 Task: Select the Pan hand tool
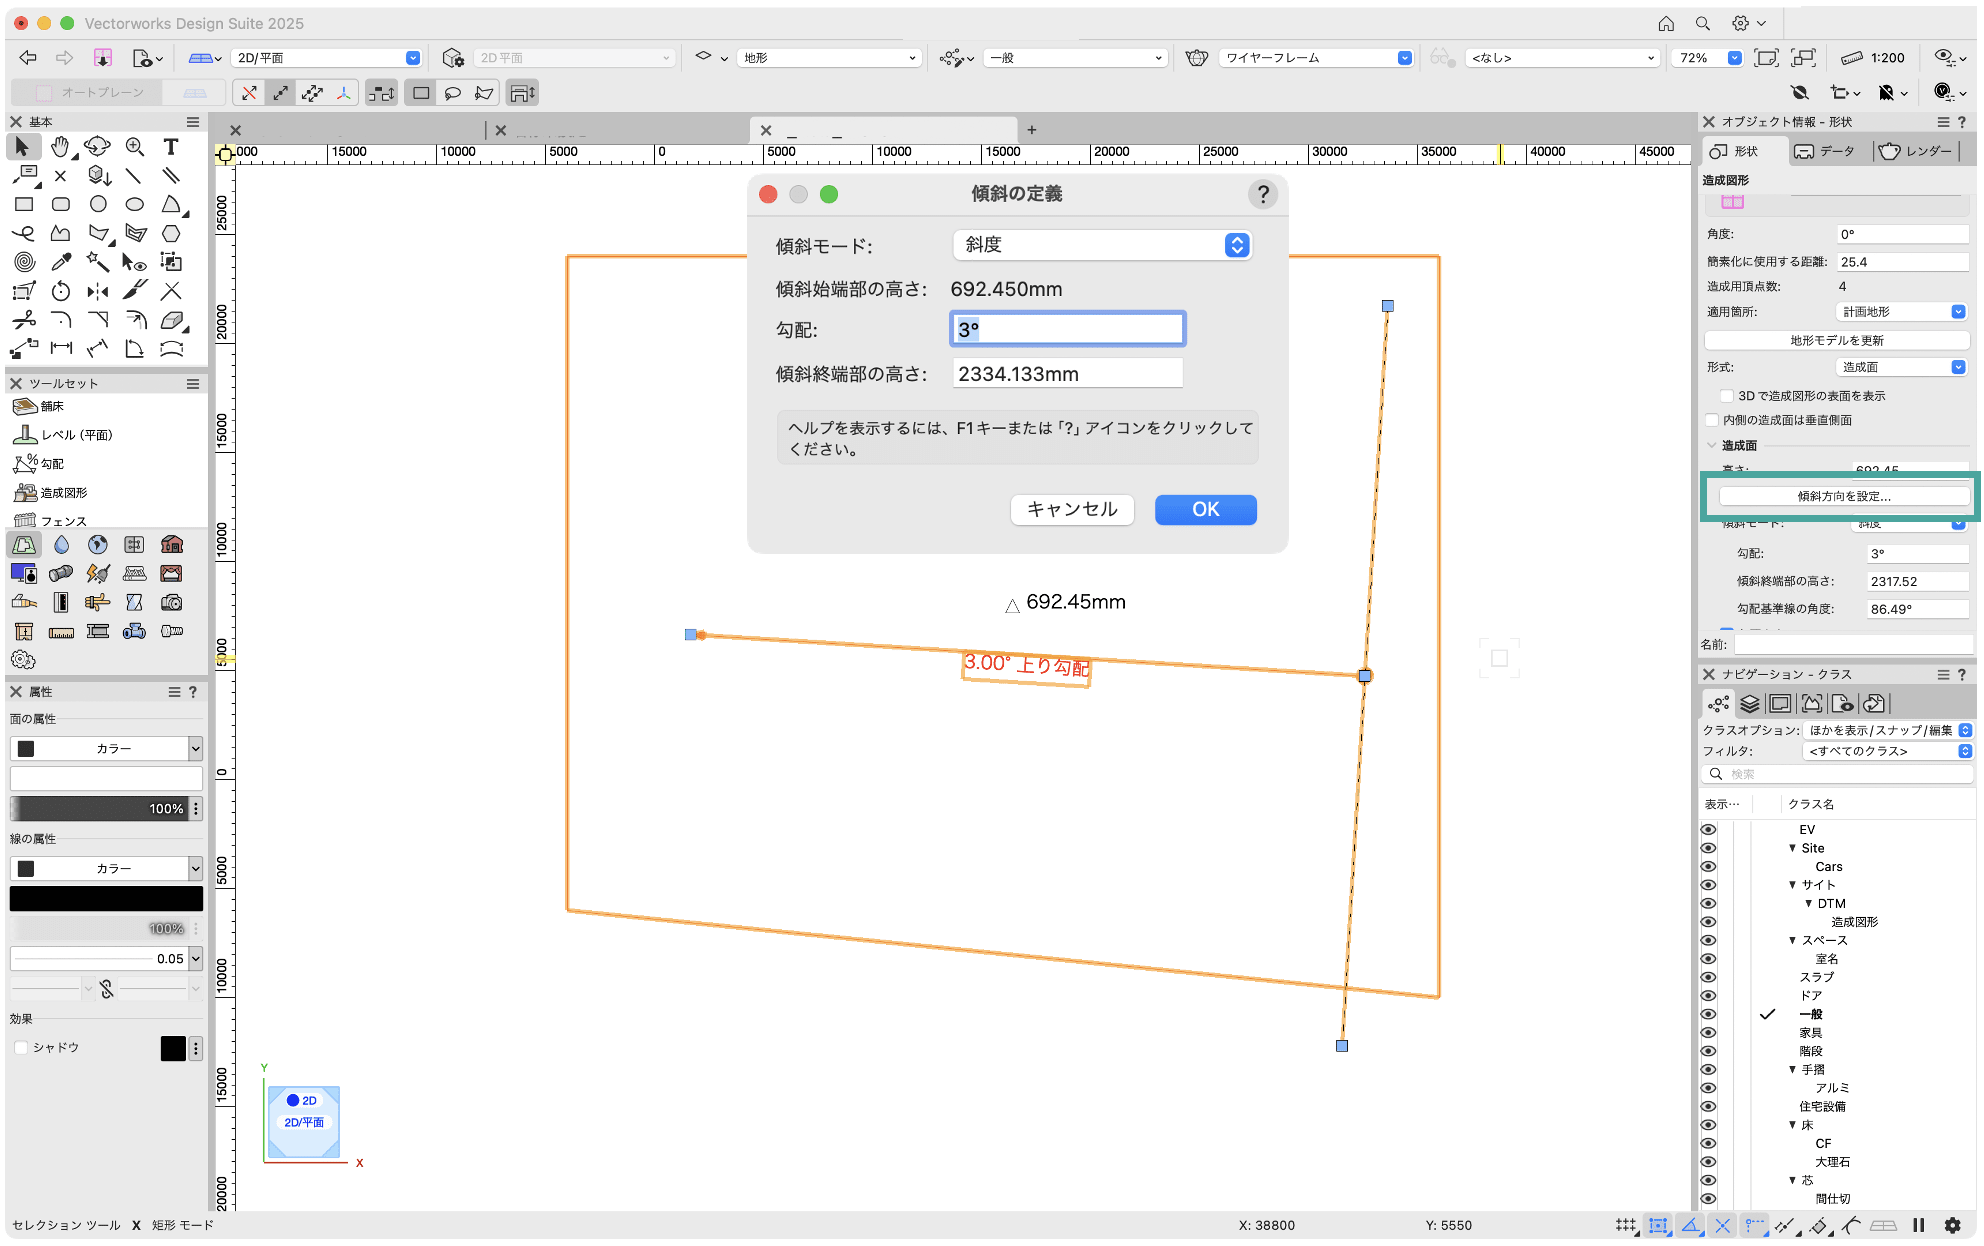[x=60, y=147]
